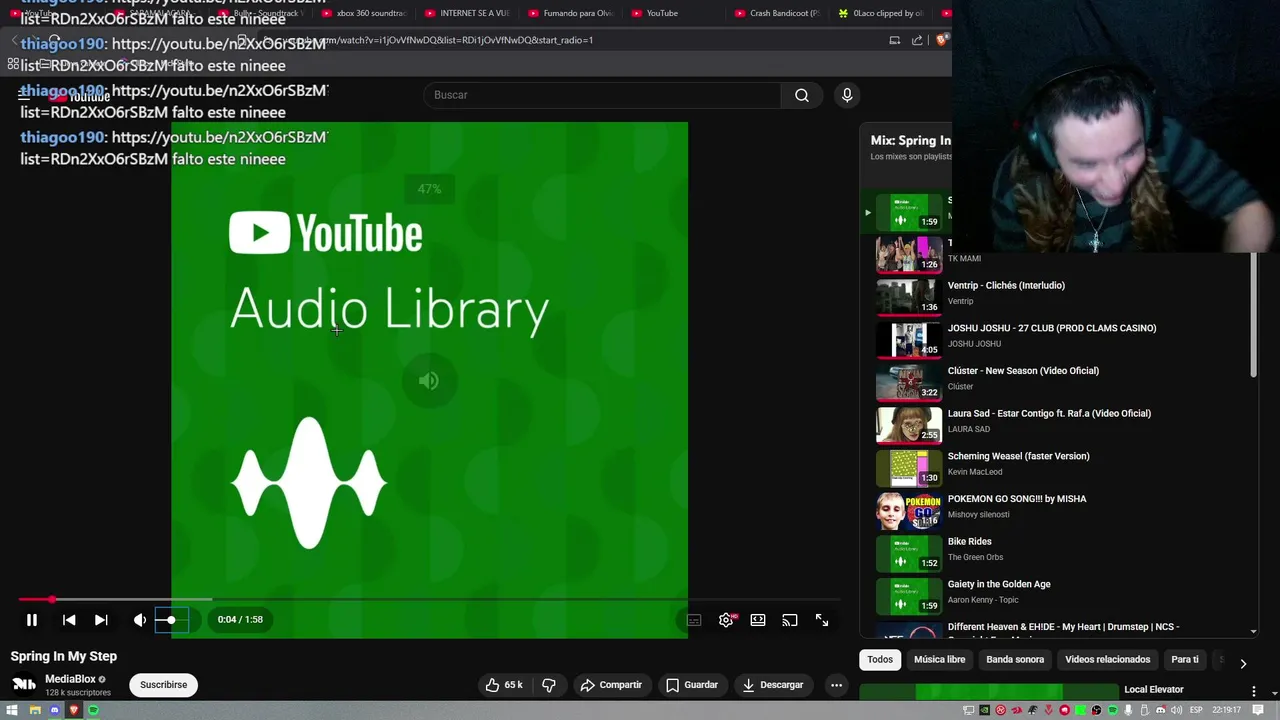The width and height of the screenshot is (1280, 720).
Task: Switch to Crash Bandicoot browser tab
Action: click(778, 13)
